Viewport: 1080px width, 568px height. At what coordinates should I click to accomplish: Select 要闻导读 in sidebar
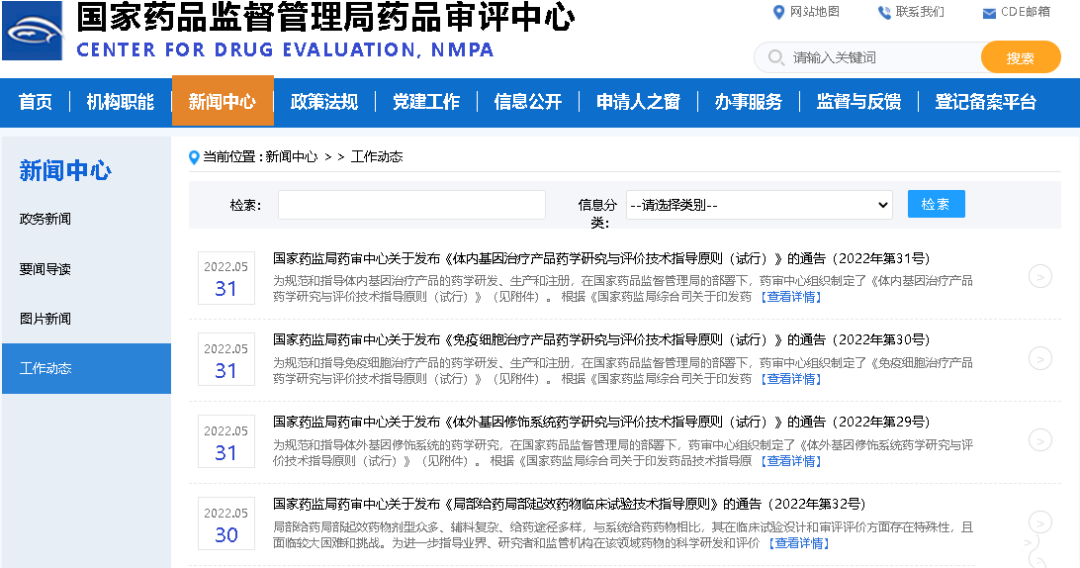pos(45,269)
